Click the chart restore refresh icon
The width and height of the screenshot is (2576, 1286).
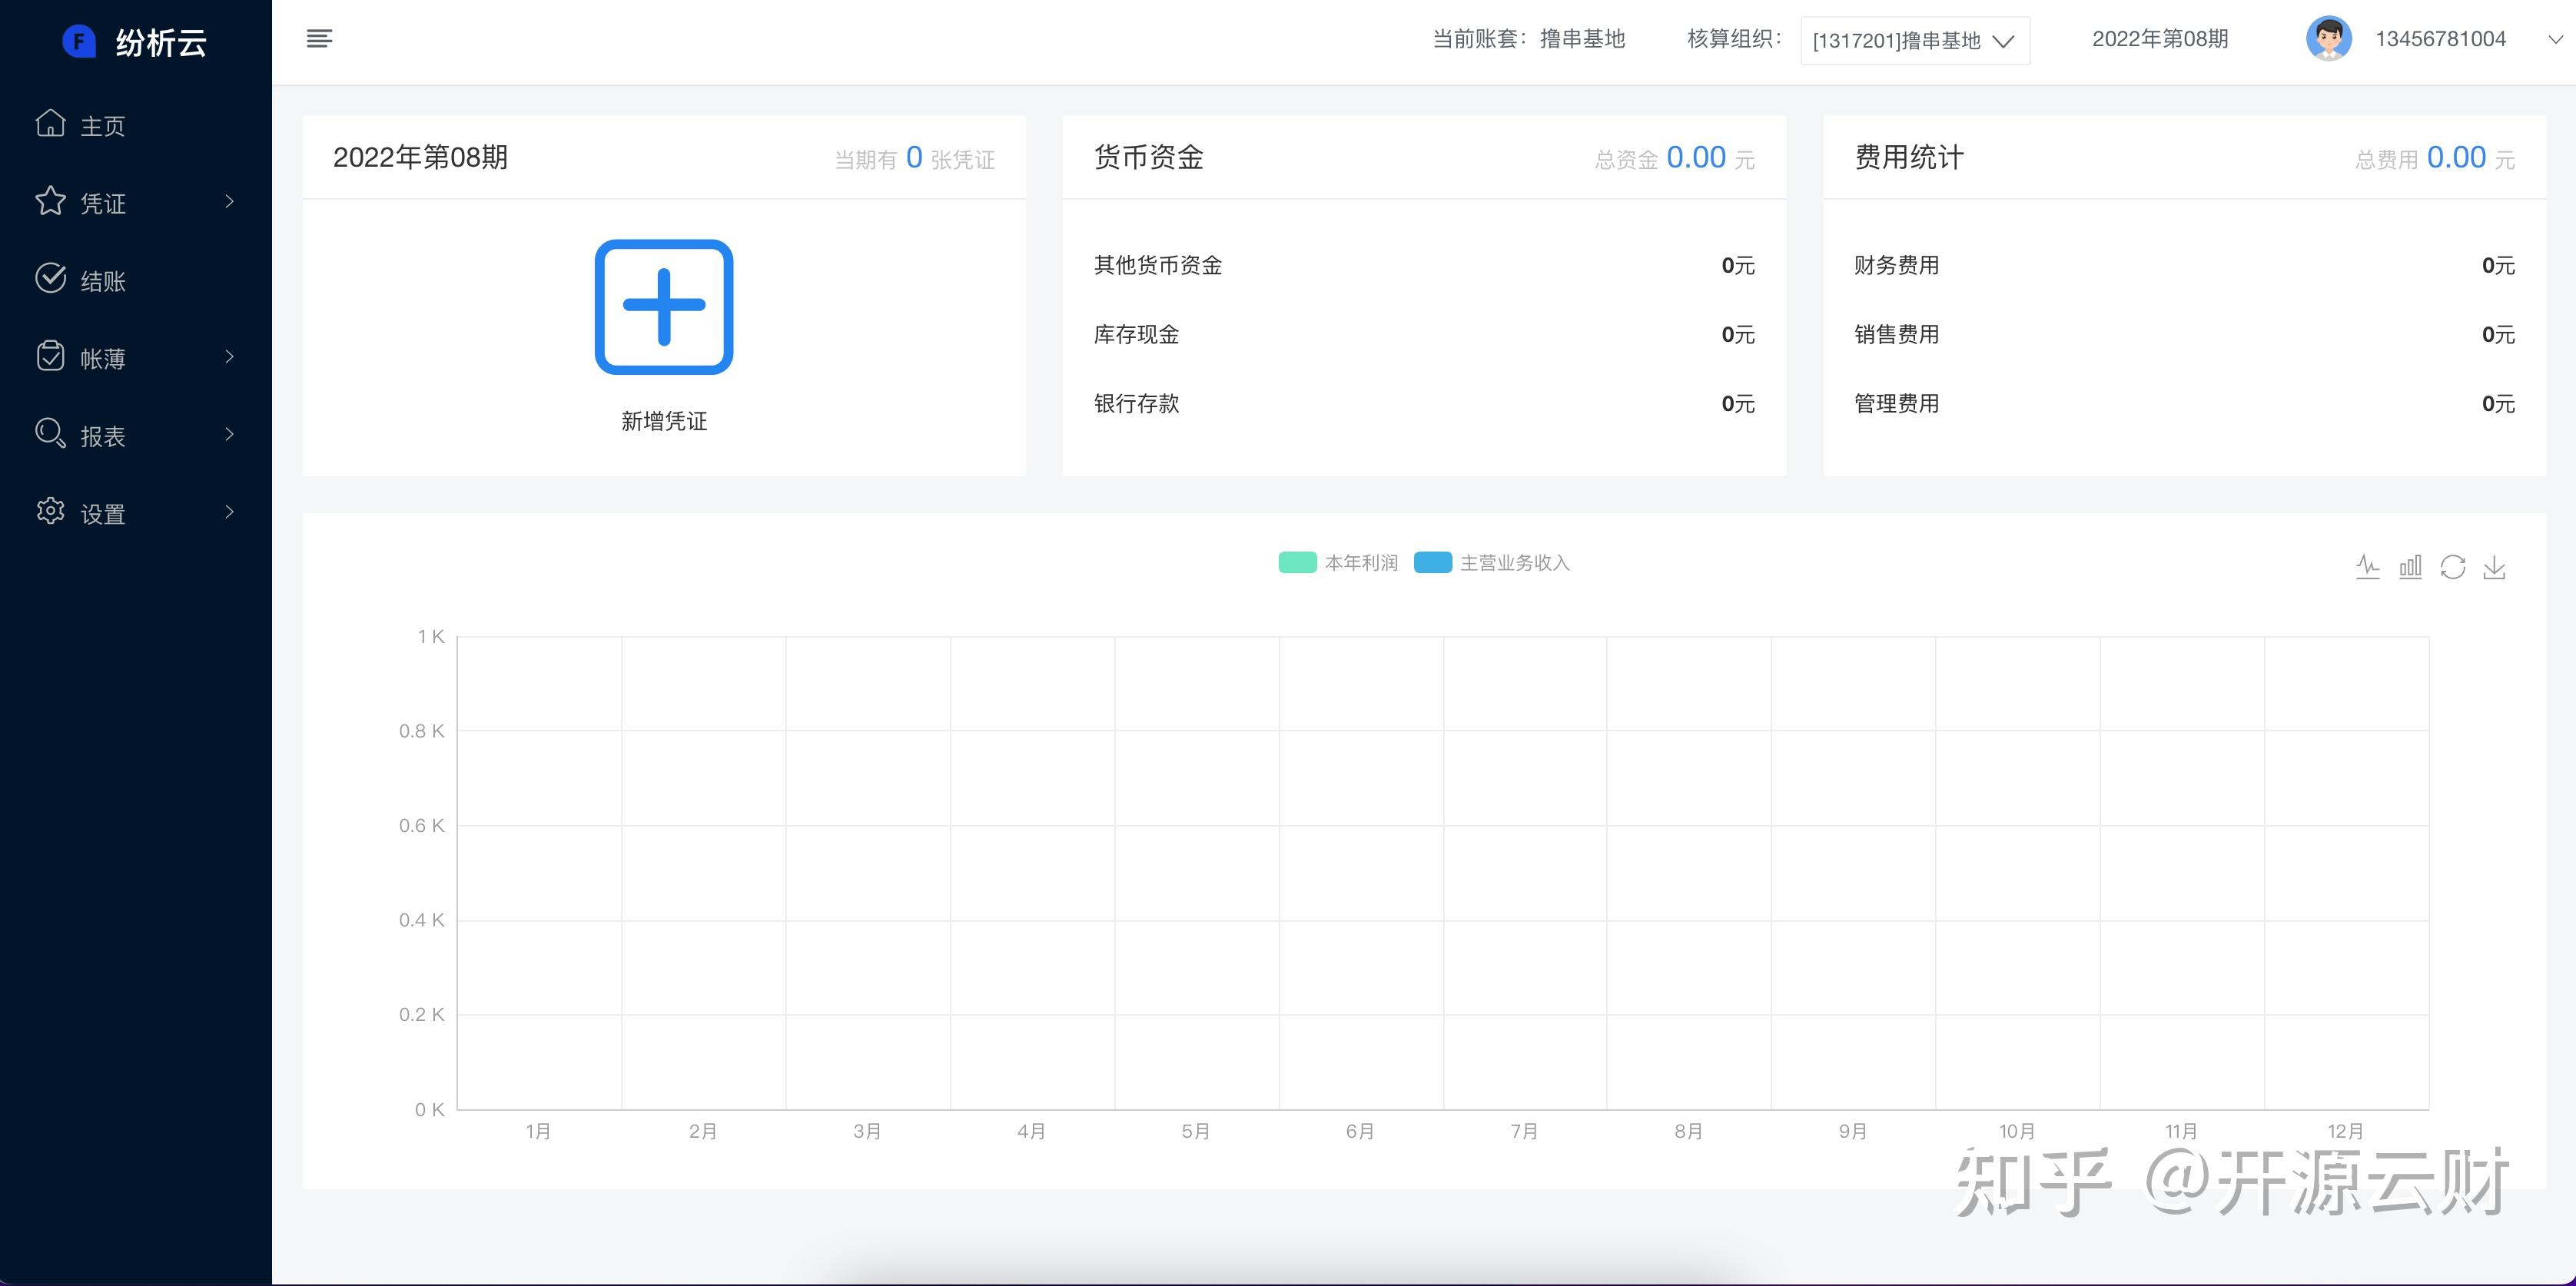[x=2452, y=567]
